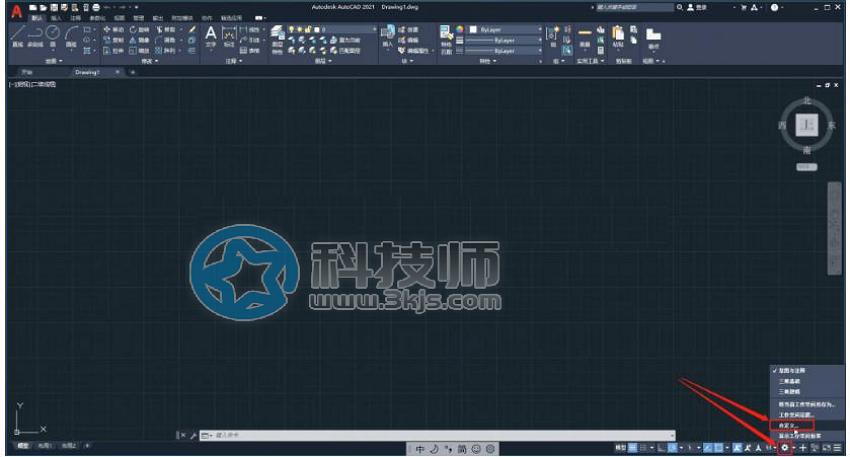Open the Layer Properties manager

pos(278,38)
